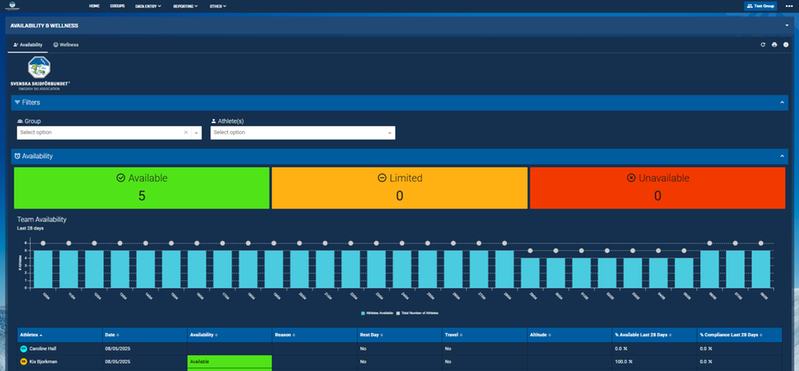The image size is (799, 371).
Task: Switch to the Wellness tab
Action: point(66,45)
